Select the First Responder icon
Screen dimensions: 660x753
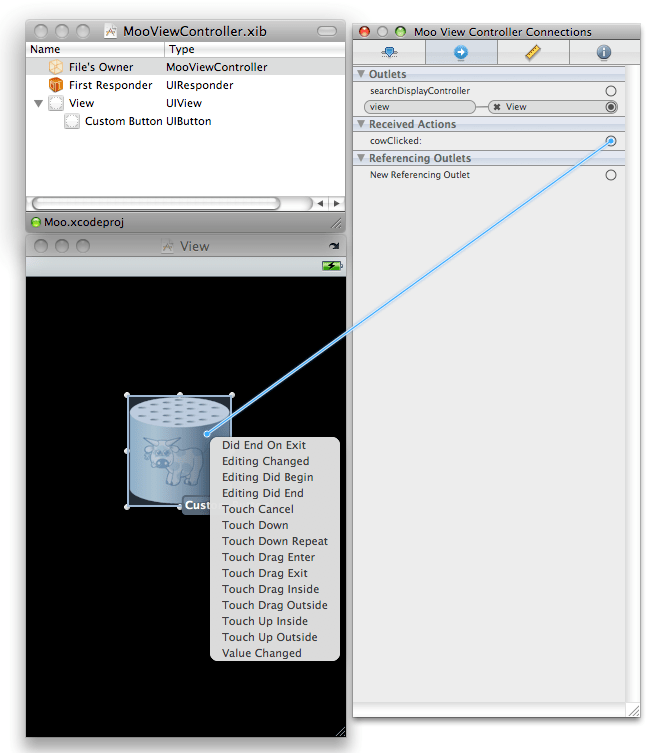coord(56,85)
